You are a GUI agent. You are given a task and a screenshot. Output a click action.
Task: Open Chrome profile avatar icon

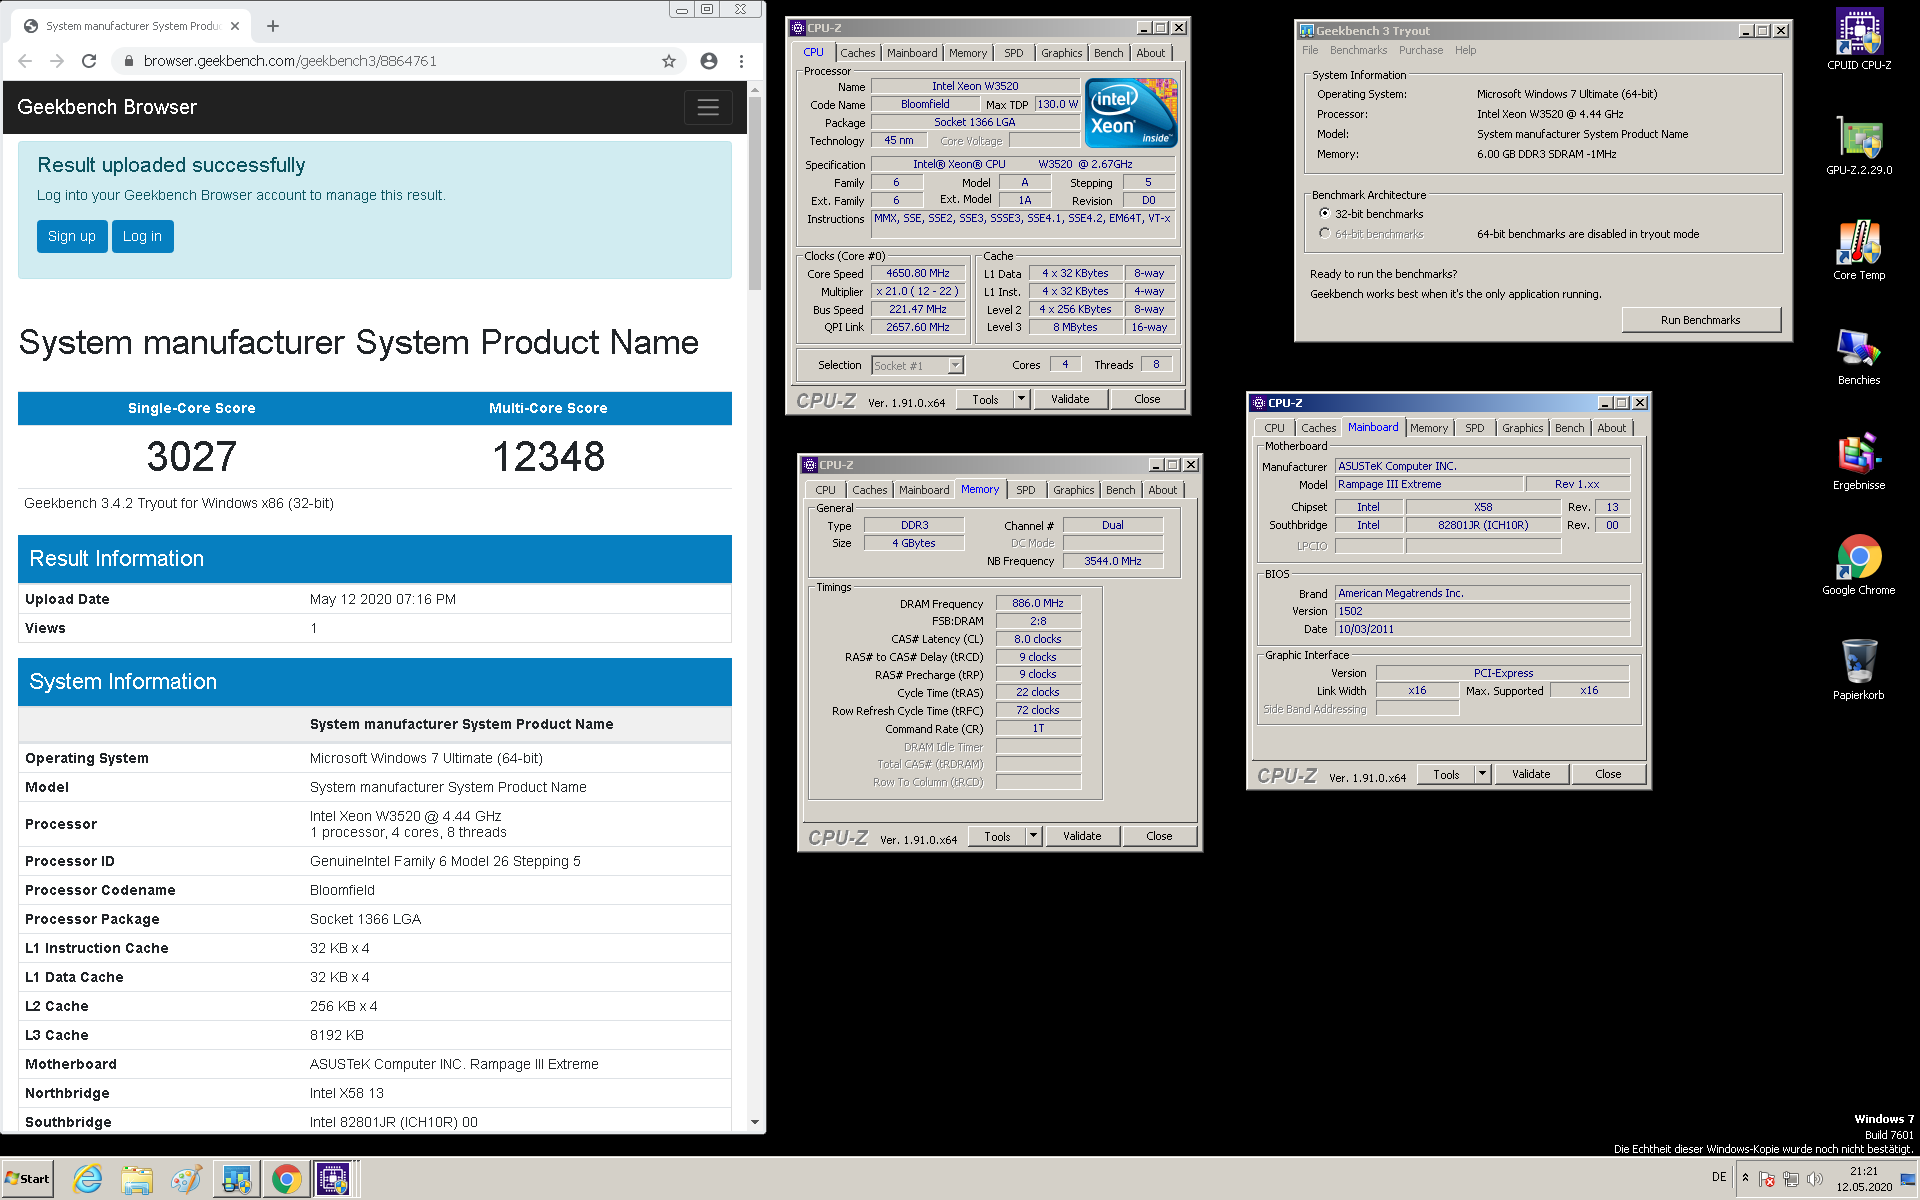click(709, 61)
